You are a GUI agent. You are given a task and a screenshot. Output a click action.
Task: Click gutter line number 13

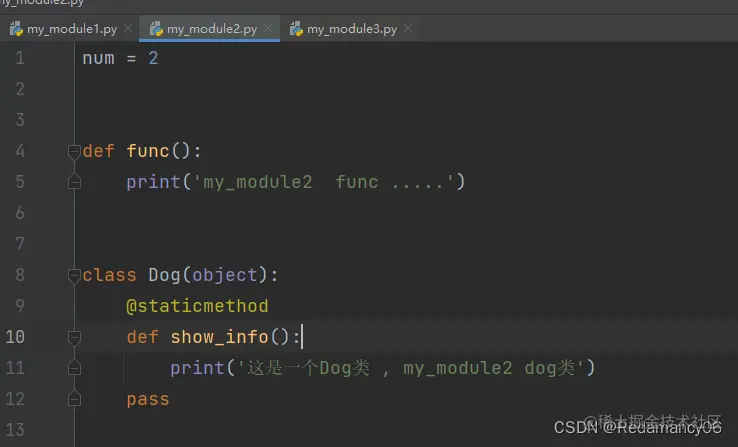tap(15, 430)
